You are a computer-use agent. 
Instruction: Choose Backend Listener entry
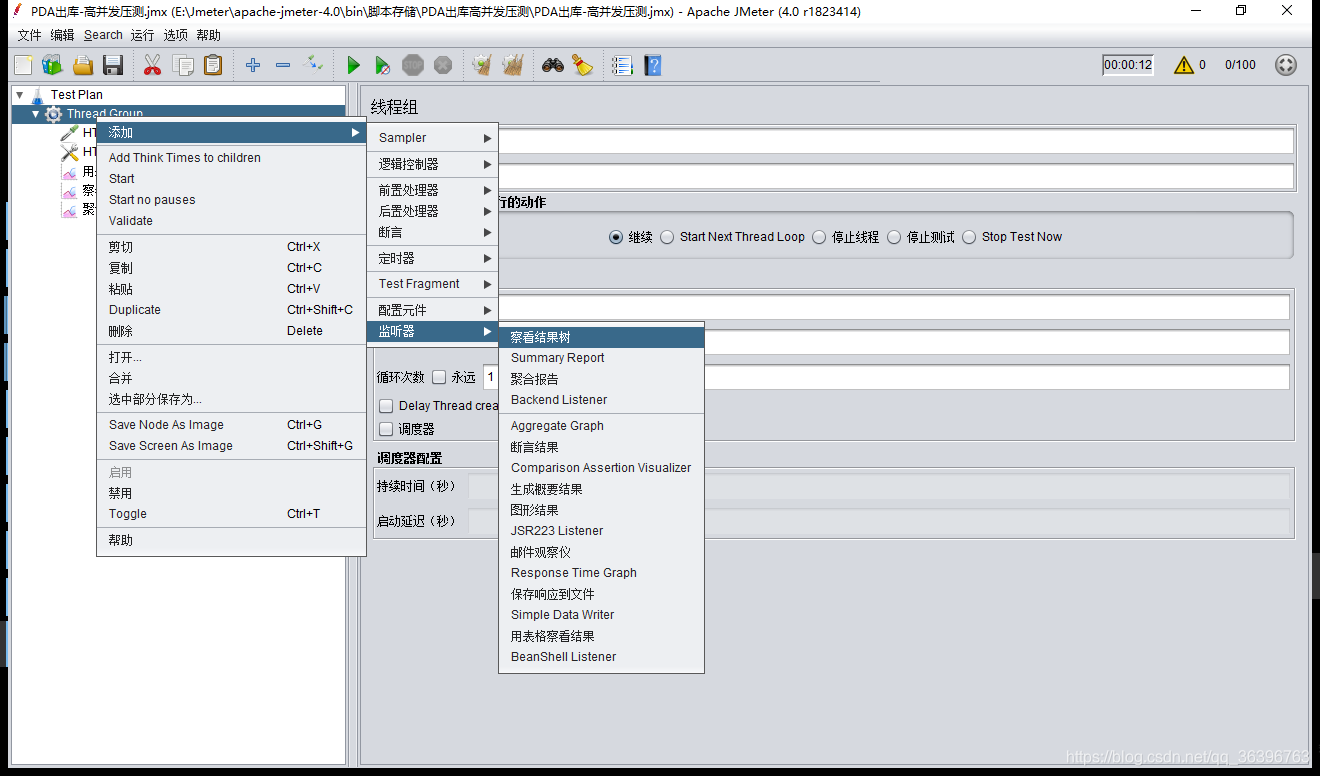(601, 400)
